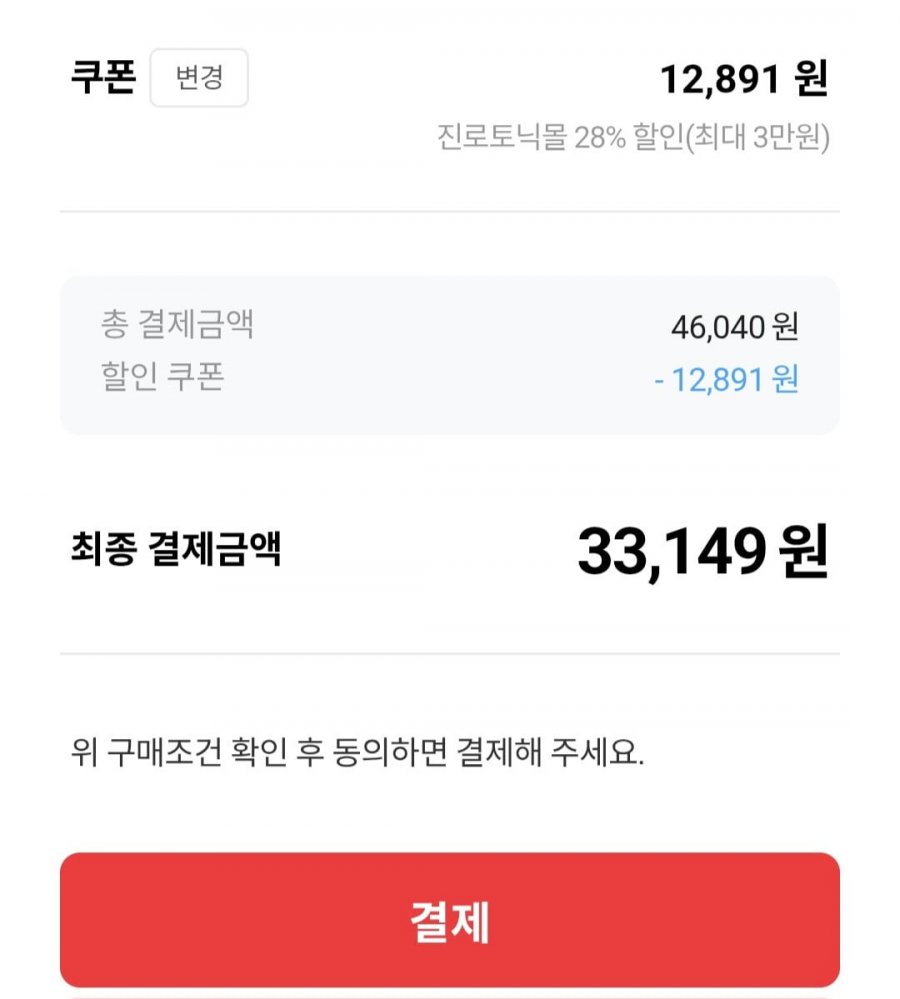Click the 원 symbol after 46,040
Viewport: 900px width, 999px height.
786,326
